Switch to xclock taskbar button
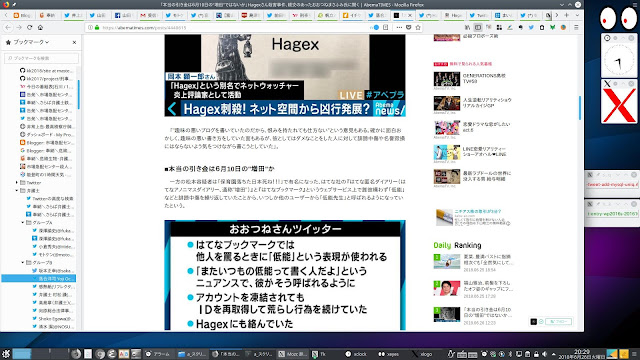This screenshot has width=640, height=360. coord(357,354)
